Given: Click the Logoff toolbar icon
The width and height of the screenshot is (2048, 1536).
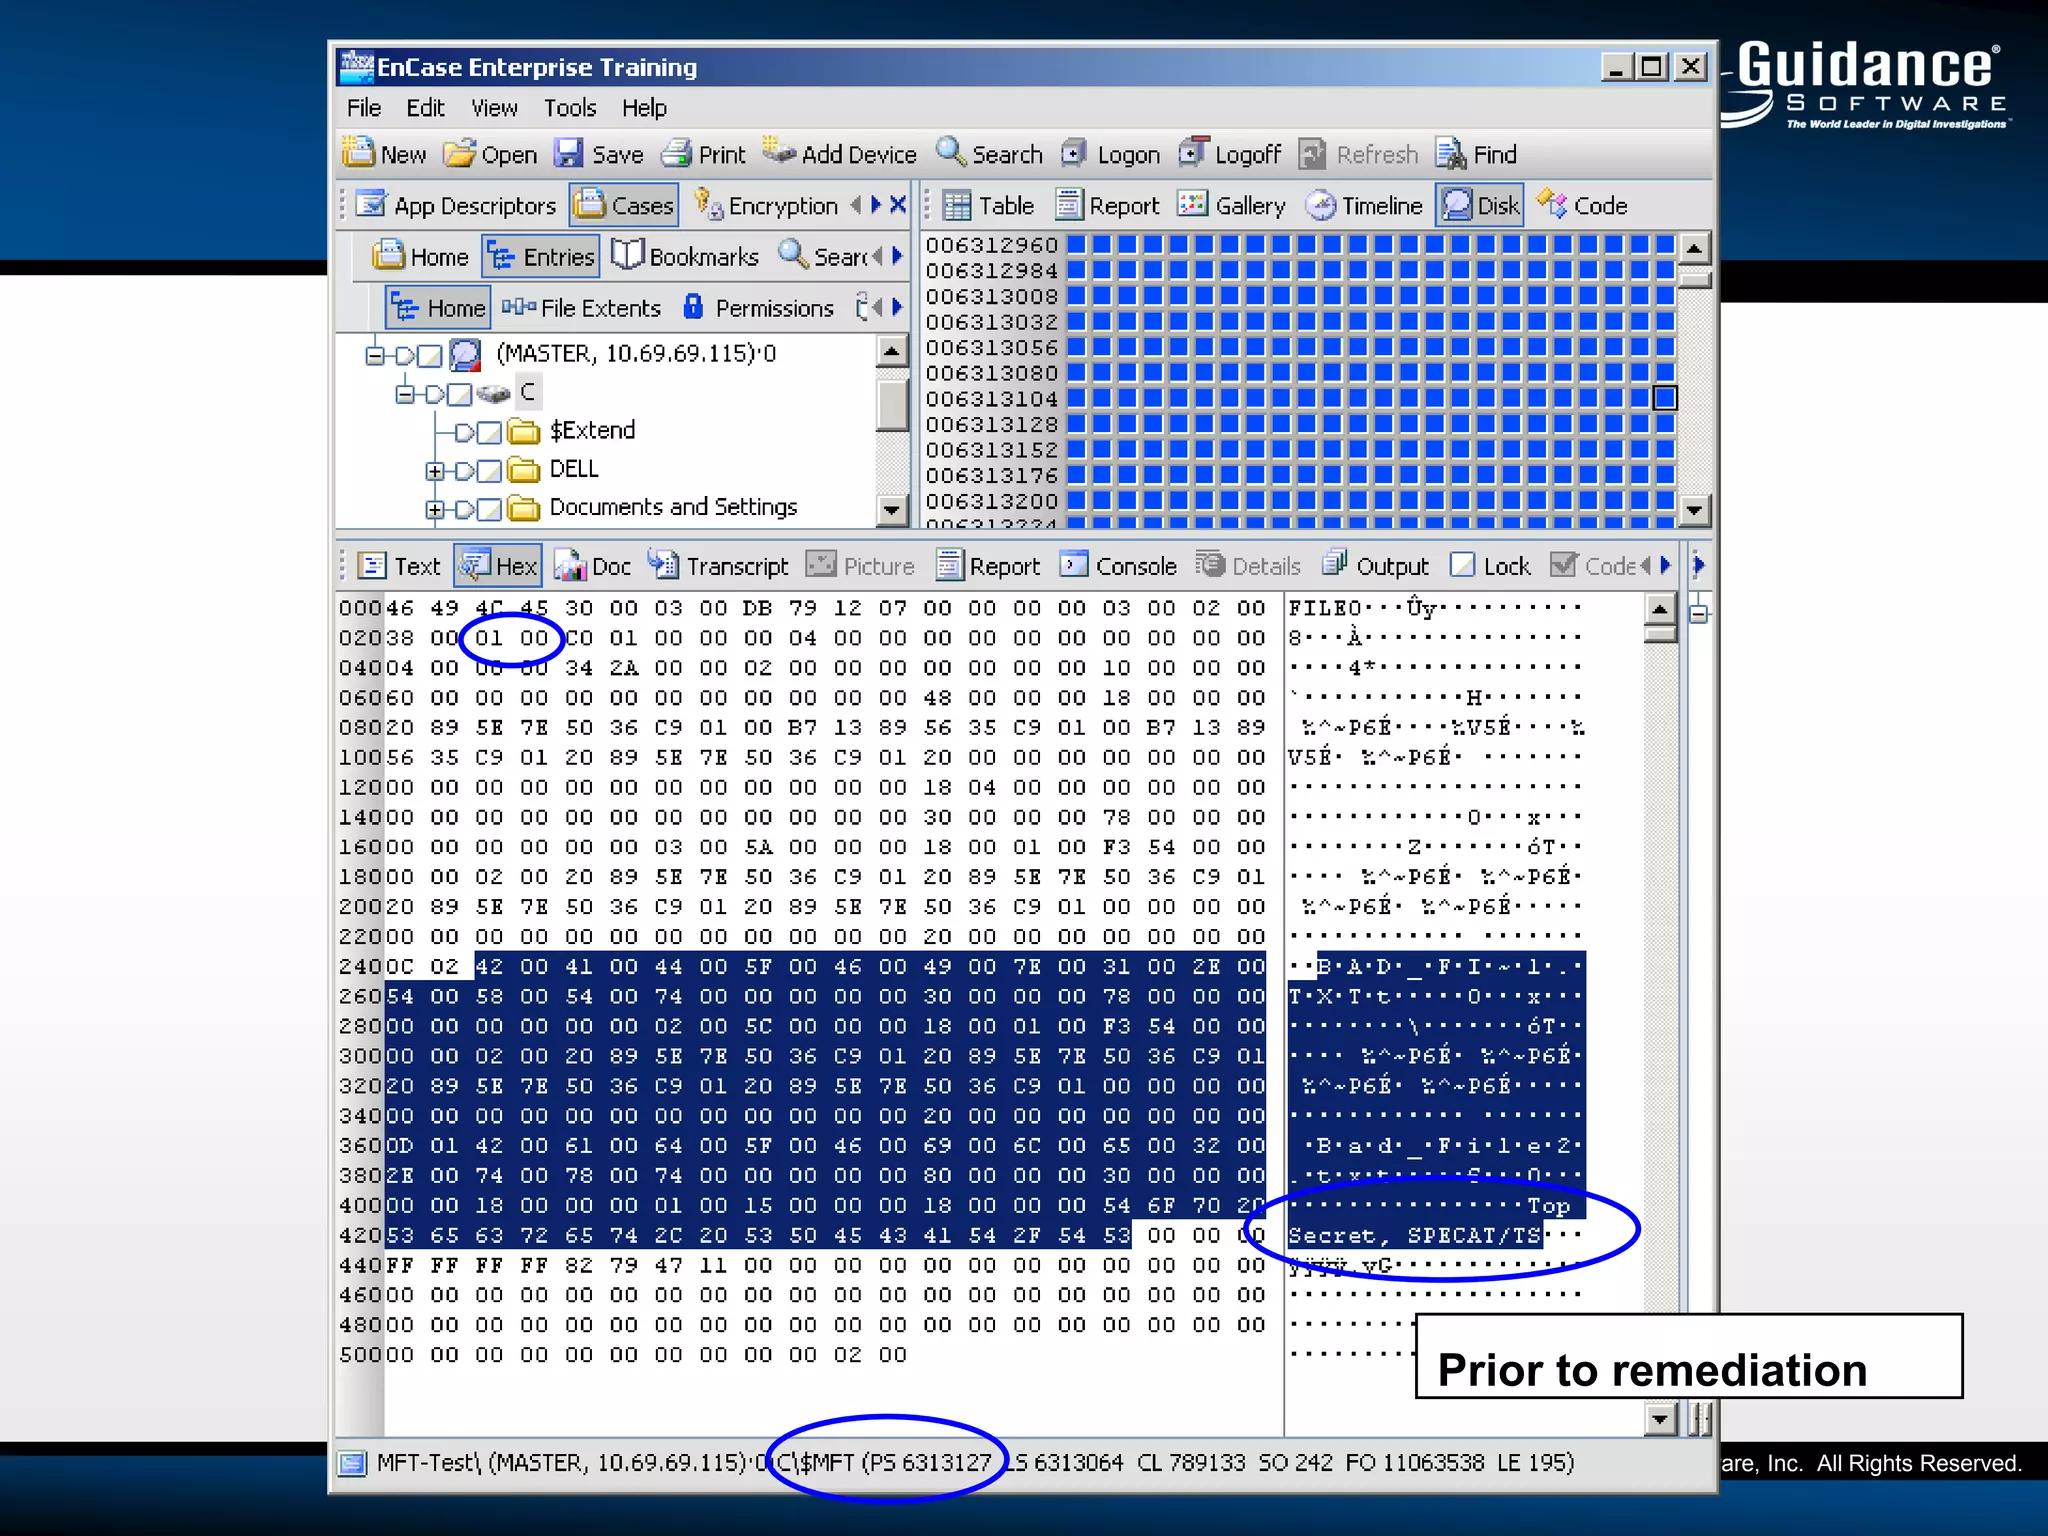Looking at the screenshot, I should tap(1194, 152).
